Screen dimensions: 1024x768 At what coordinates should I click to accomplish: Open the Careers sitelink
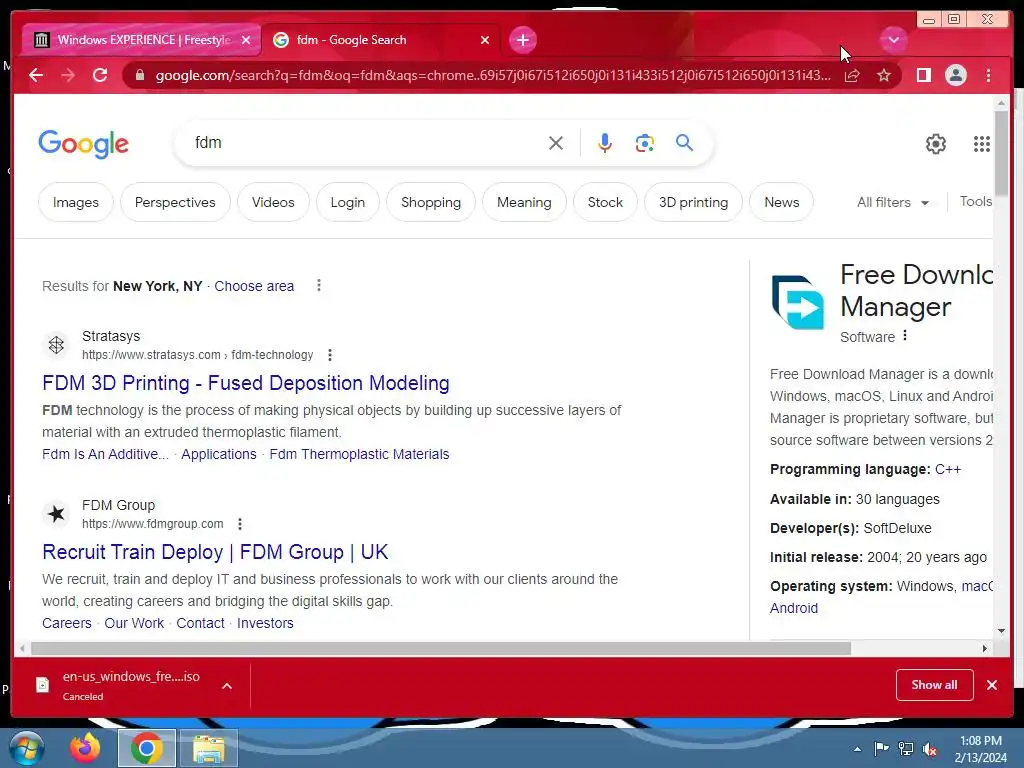tap(67, 623)
